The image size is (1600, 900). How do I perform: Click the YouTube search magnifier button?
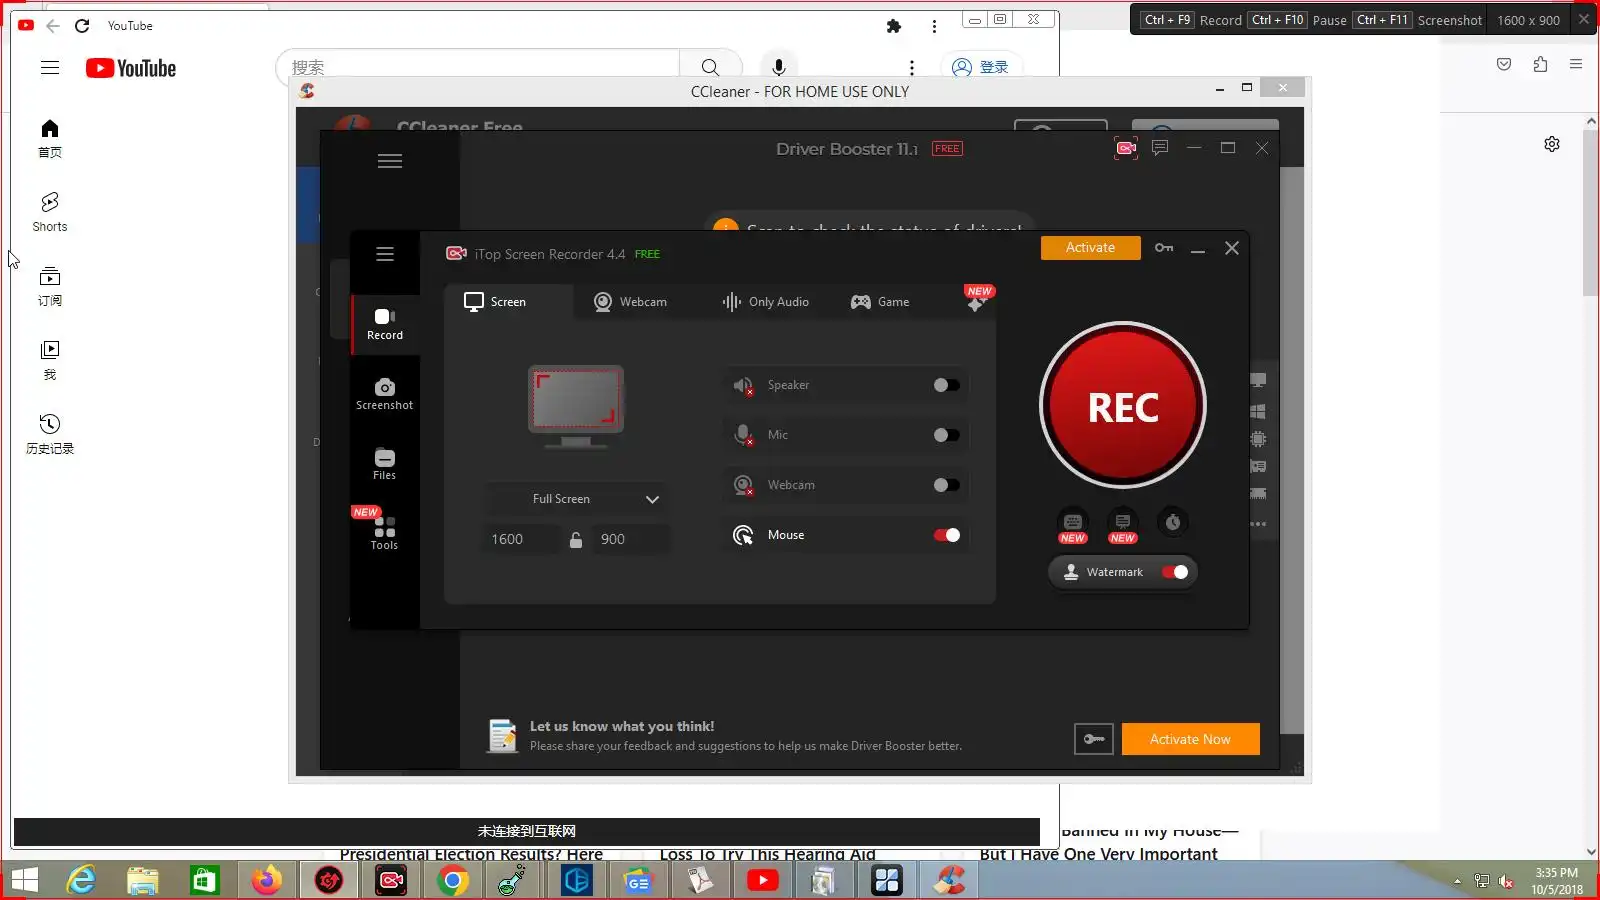[x=710, y=68]
